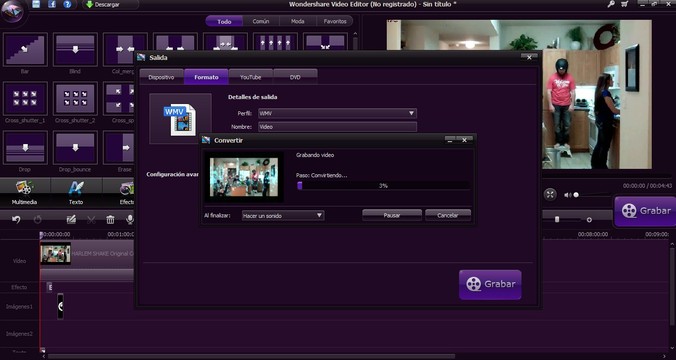
Task: Open the Perfil WMV dropdown
Action: [337, 113]
